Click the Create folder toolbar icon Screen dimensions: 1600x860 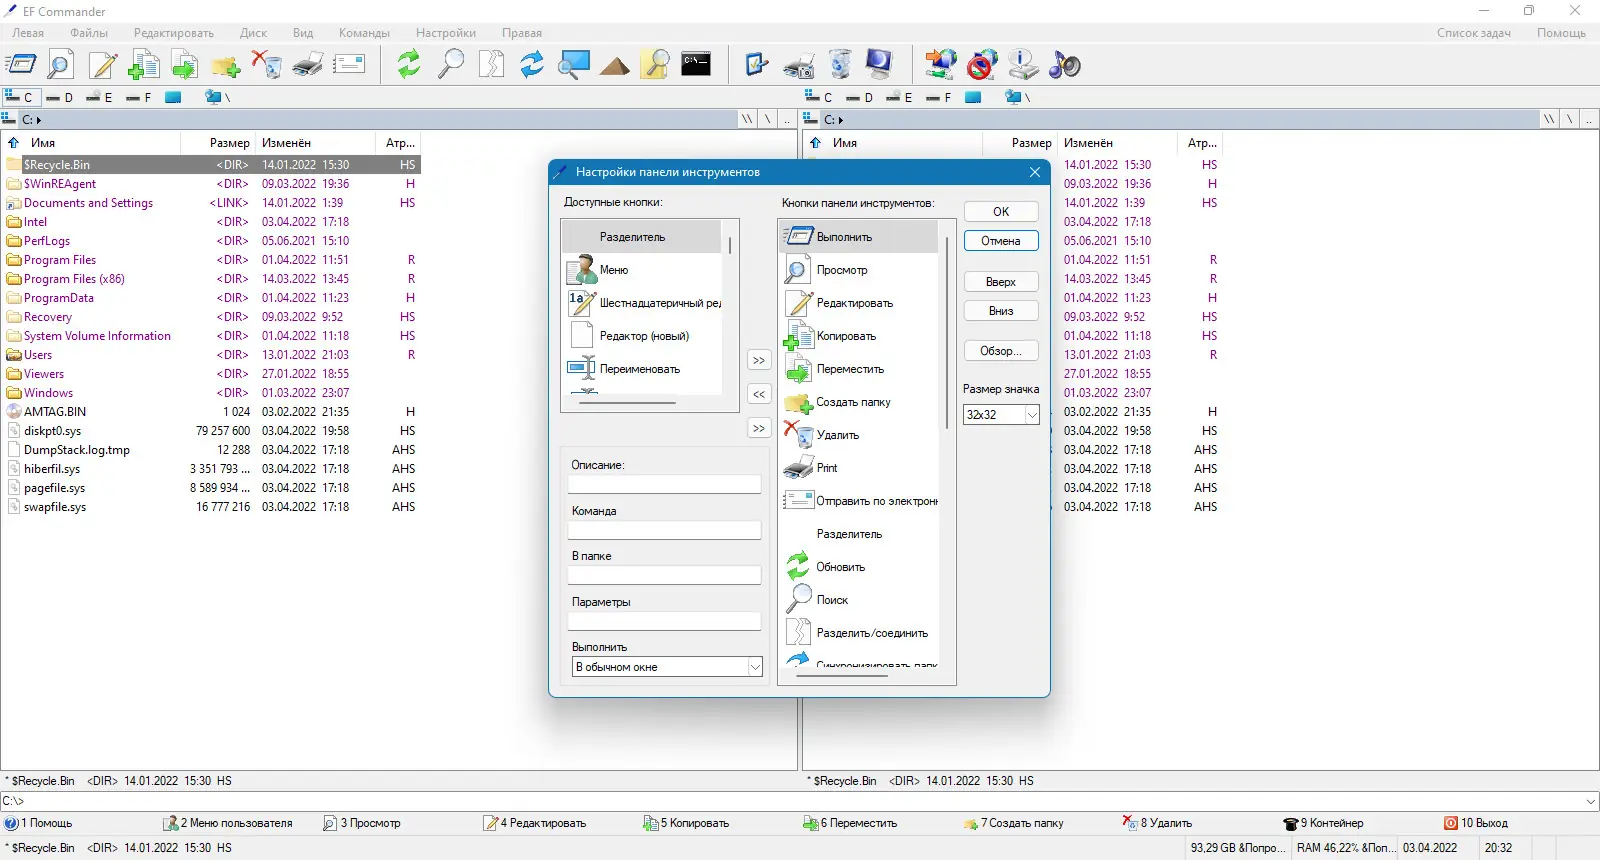[x=225, y=65]
